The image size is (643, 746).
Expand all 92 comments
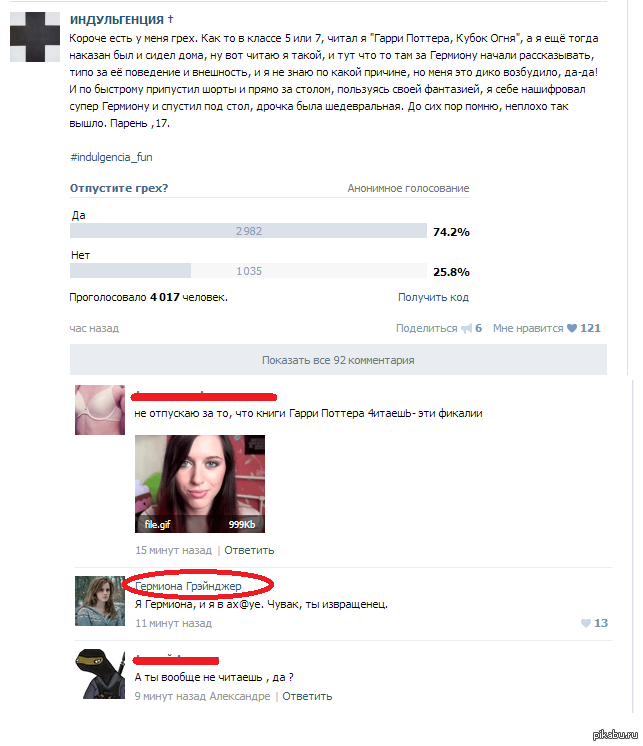(338, 360)
